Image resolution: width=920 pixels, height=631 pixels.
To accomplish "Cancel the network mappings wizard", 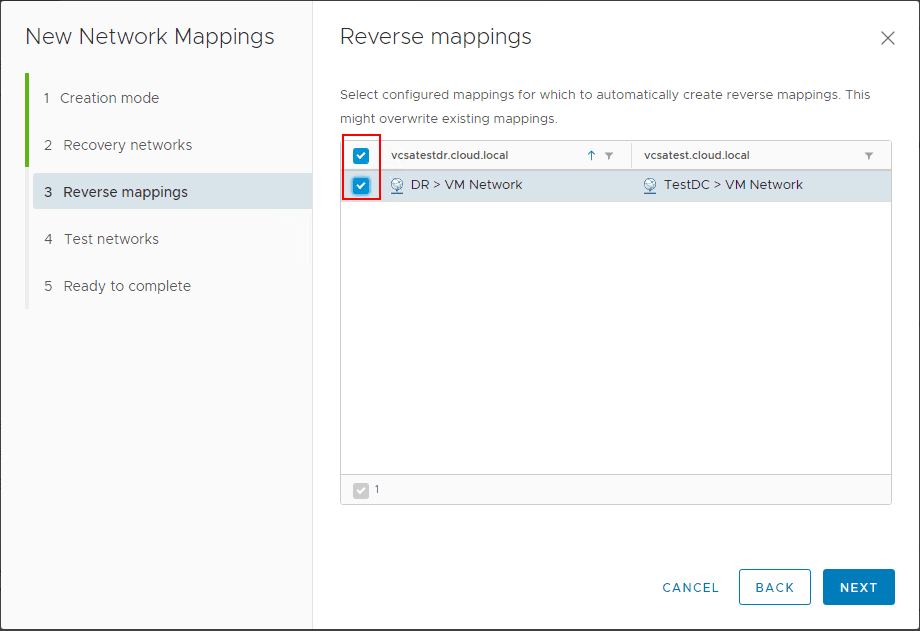I will click(690, 588).
